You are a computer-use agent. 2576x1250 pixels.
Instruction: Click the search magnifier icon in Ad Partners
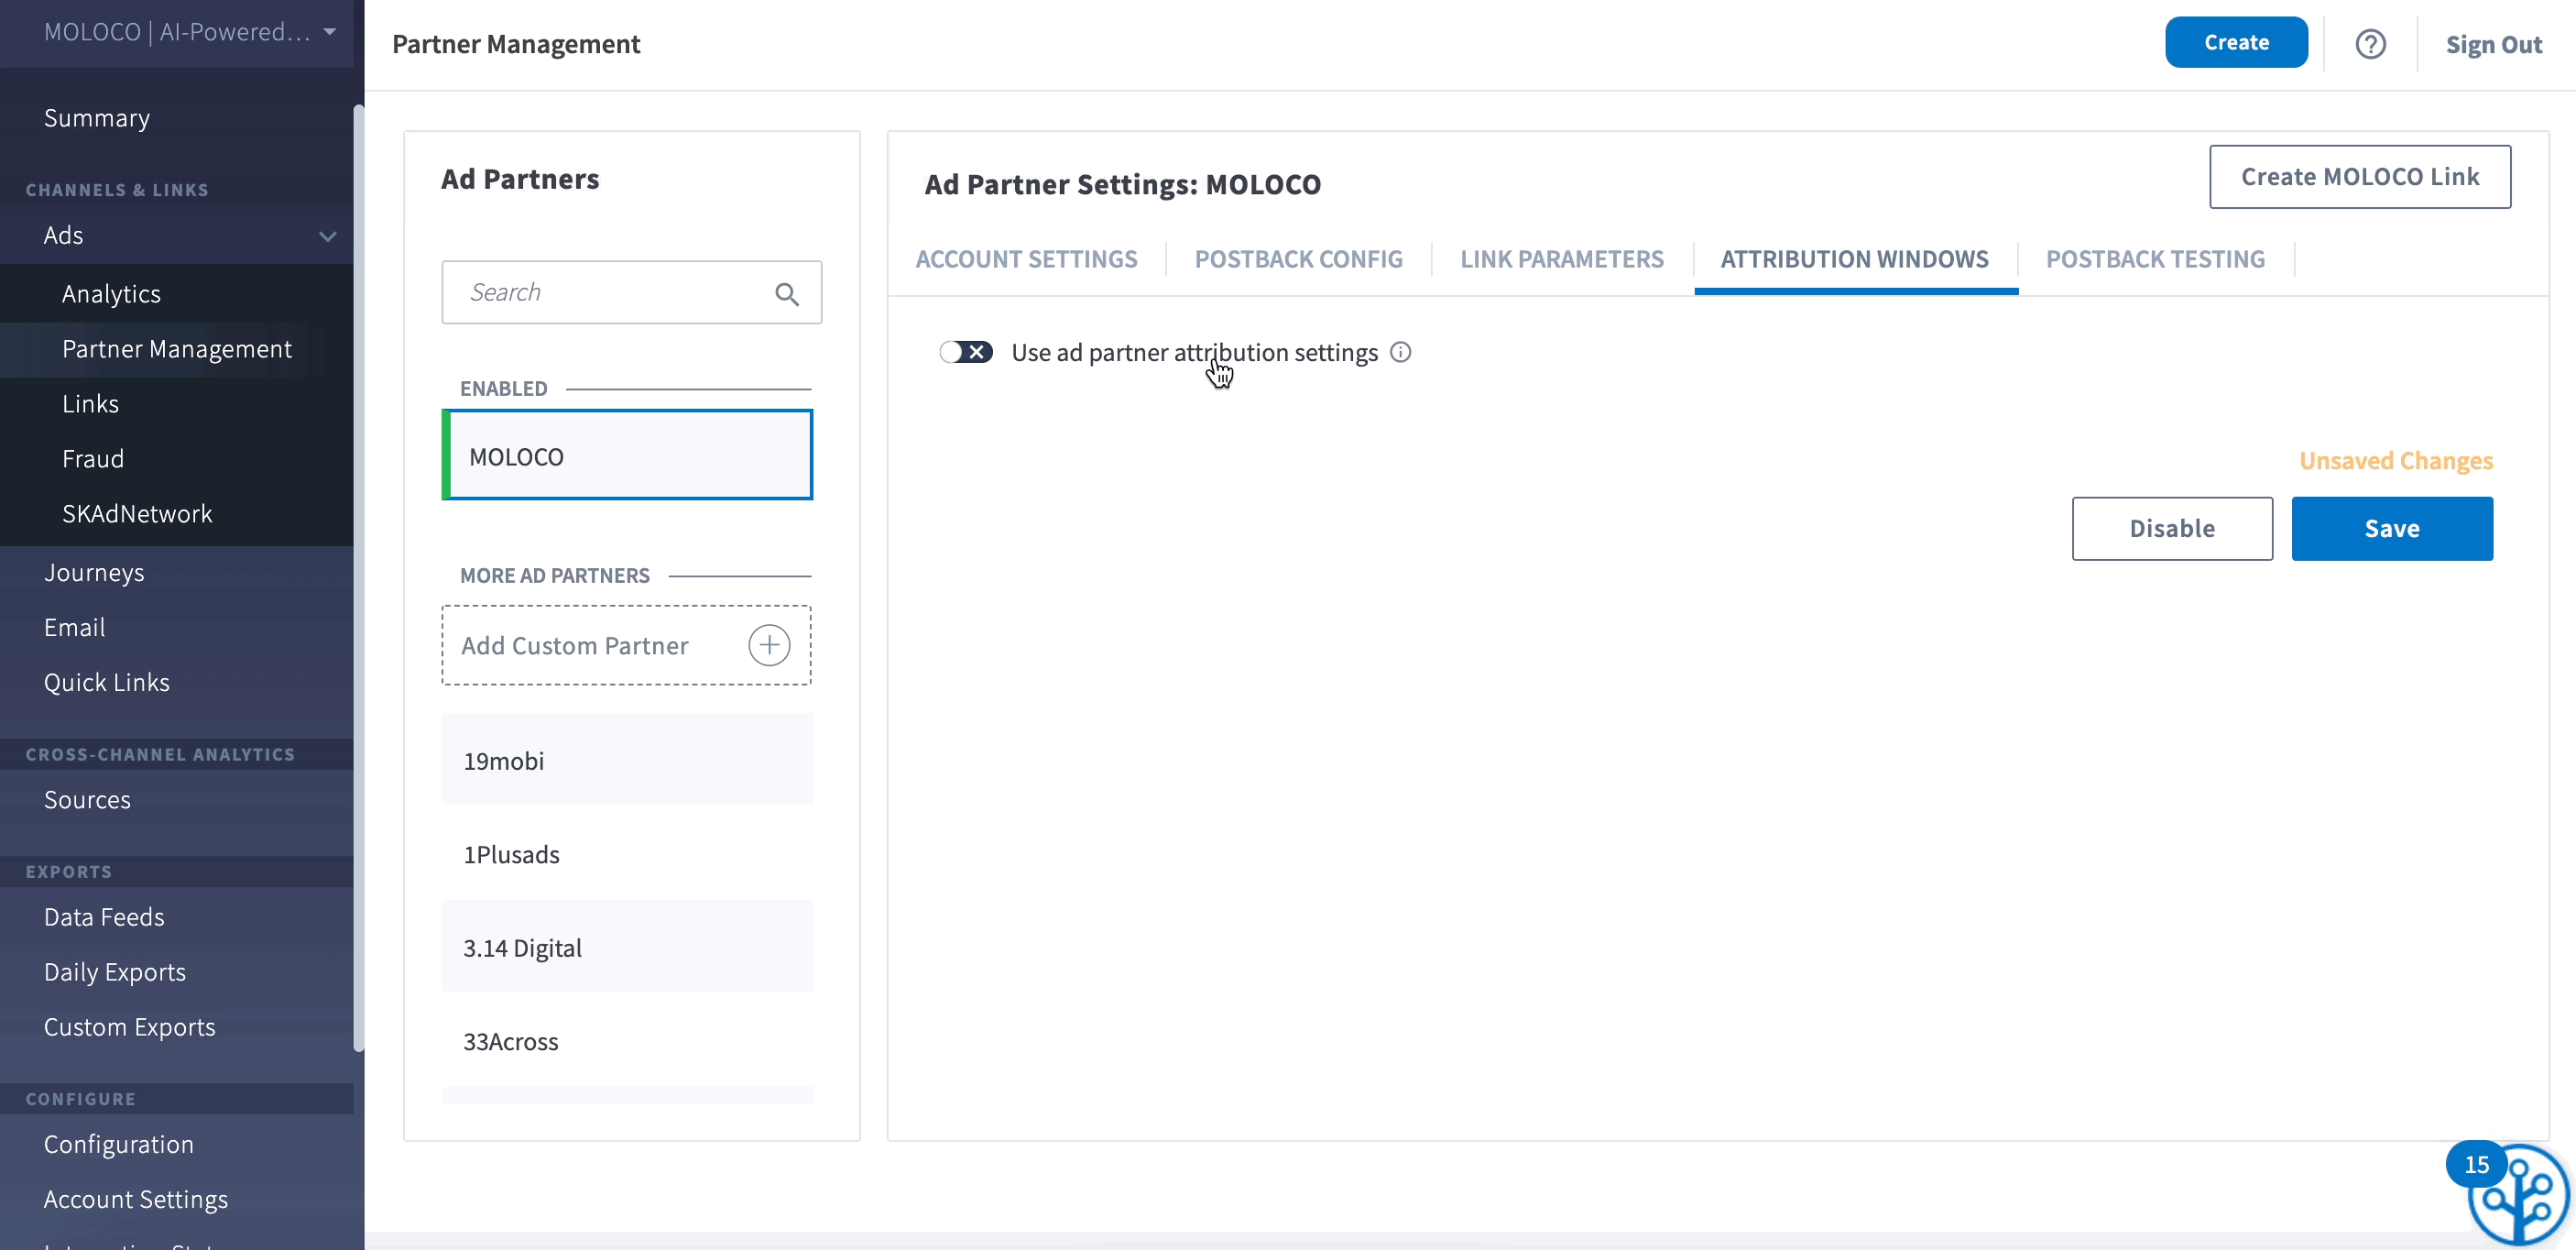[x=787, y=294]
